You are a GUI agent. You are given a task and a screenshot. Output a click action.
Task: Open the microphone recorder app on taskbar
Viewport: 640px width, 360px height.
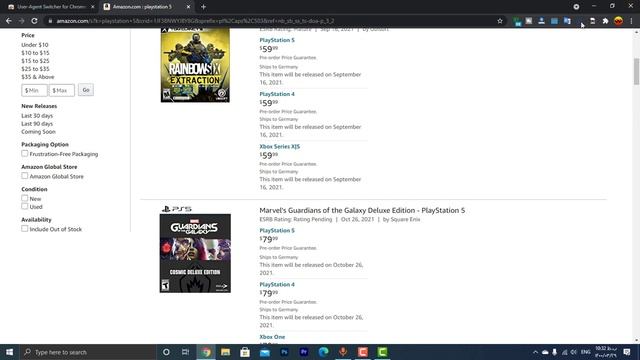pos(343,352)
